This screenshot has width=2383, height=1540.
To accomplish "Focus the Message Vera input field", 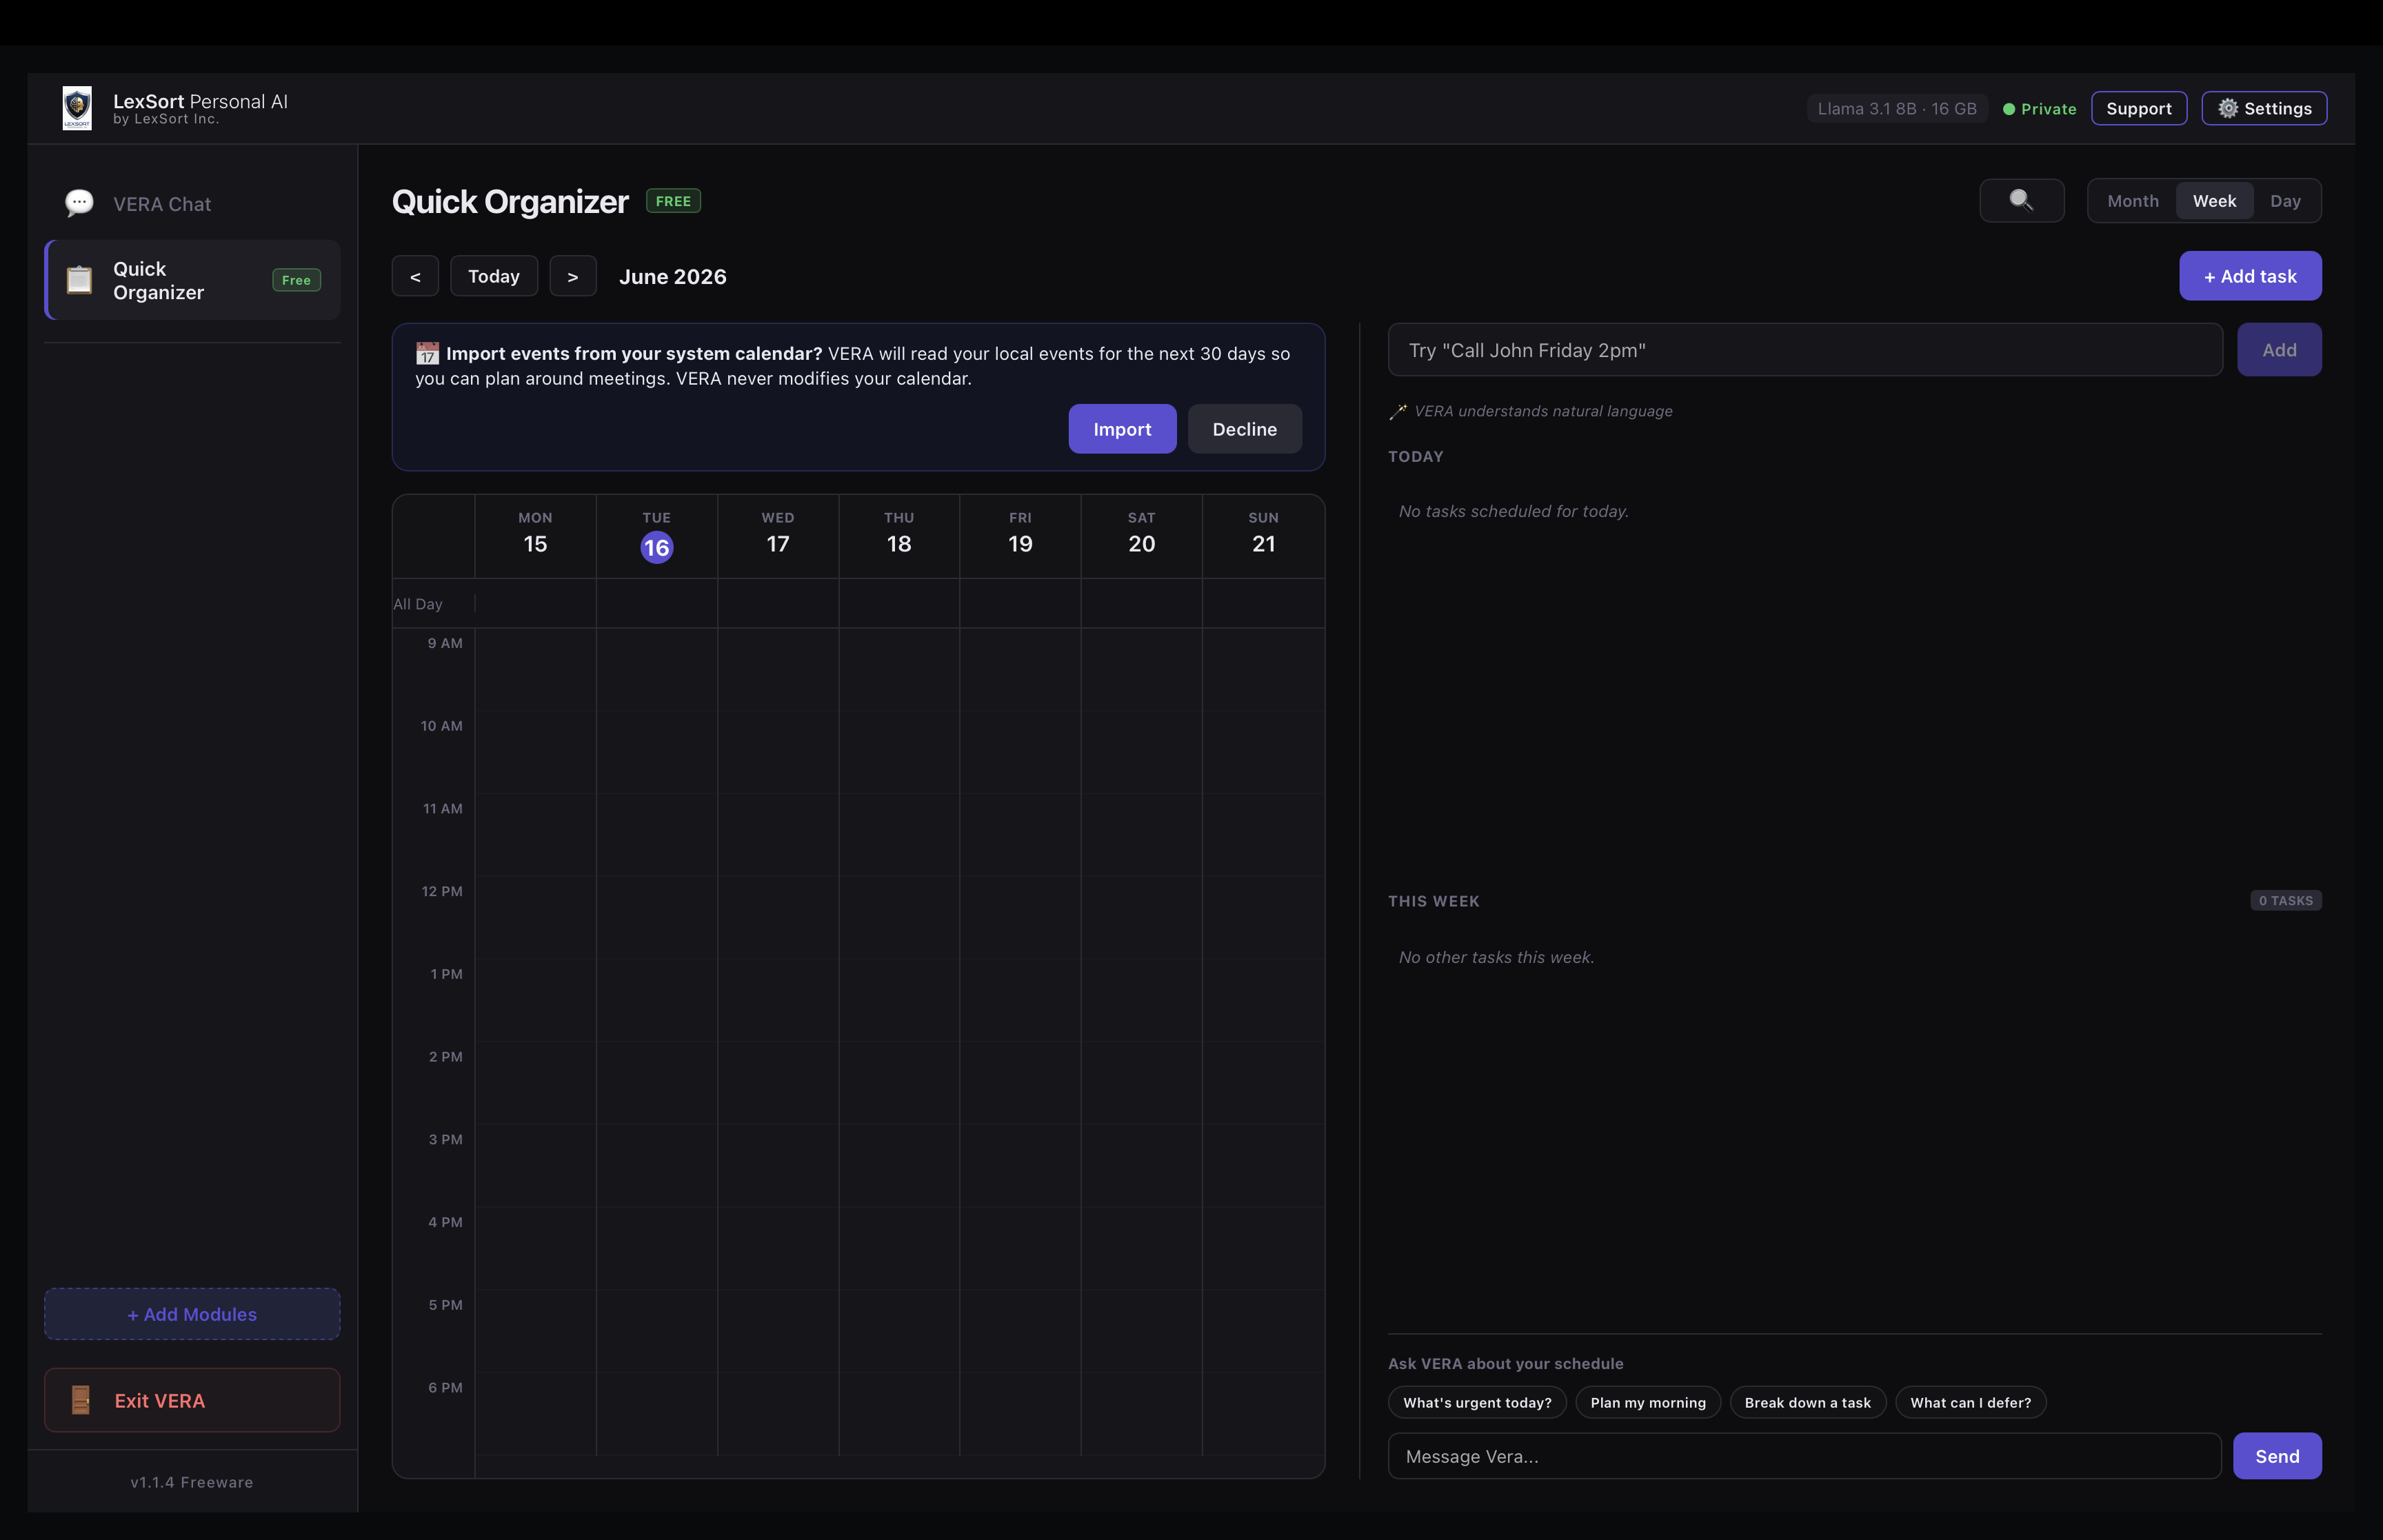I will pos(1803,1456).
